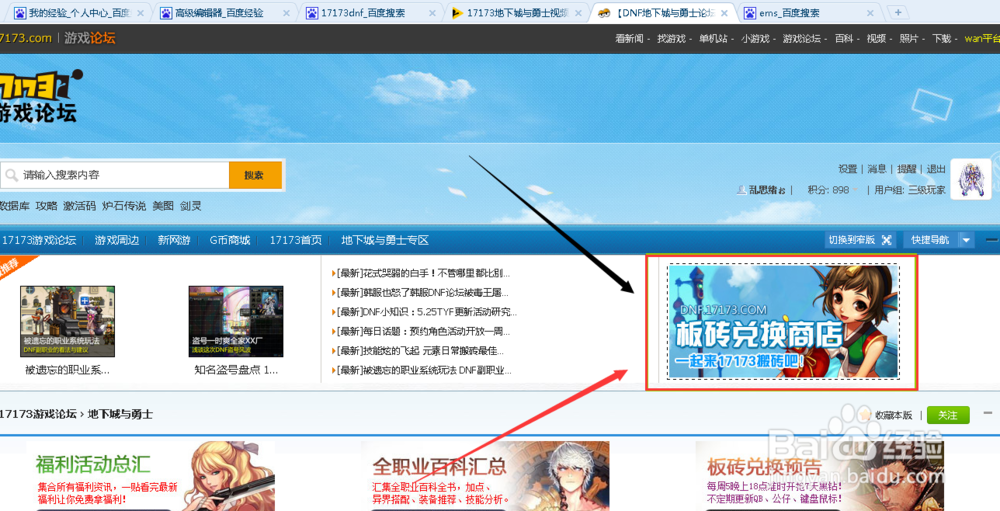Click the magnifier icon in search box
This screenshot has height=511, width=1000.
(11, 175)
